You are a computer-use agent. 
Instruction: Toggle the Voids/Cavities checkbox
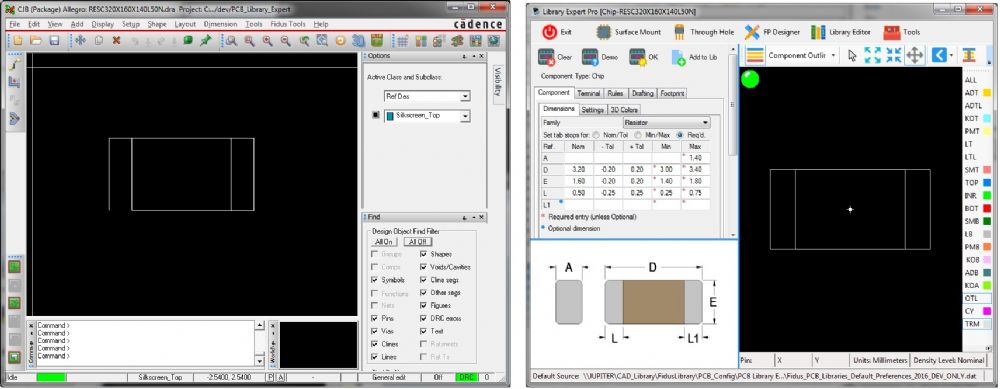(424, 267)
